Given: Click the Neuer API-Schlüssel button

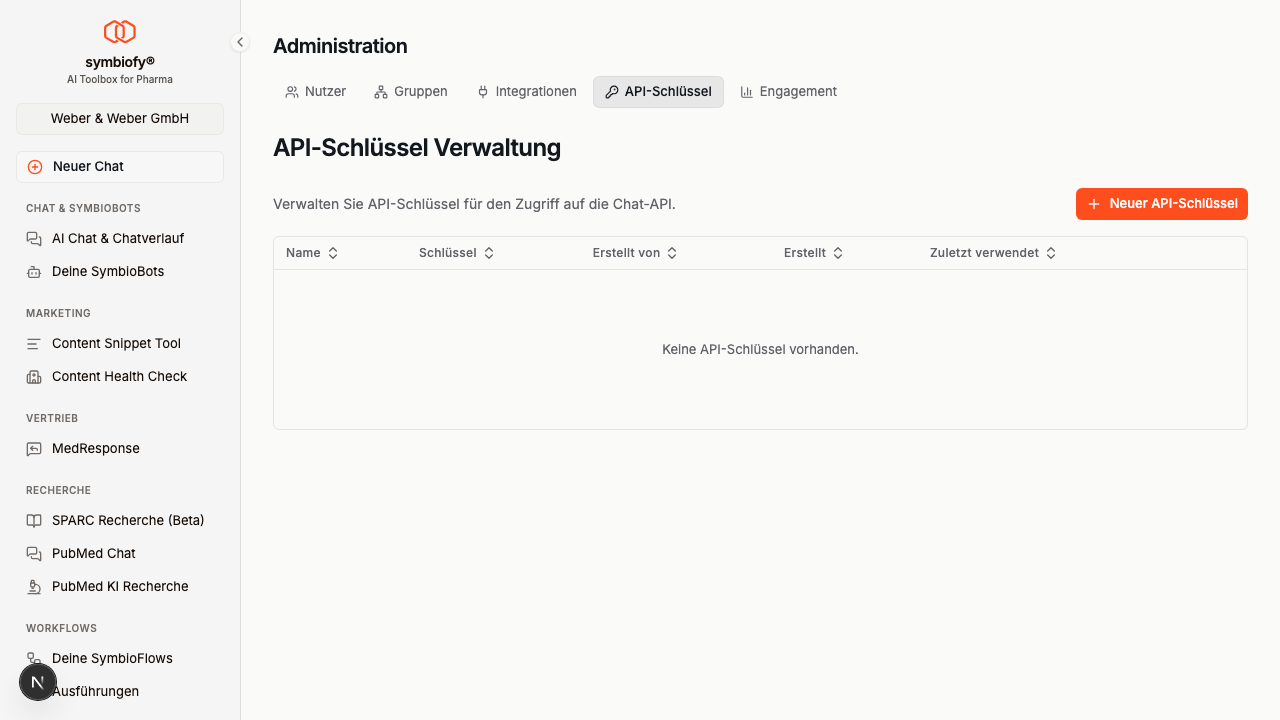Looking at the screenshot, I should coord(1161,203).
